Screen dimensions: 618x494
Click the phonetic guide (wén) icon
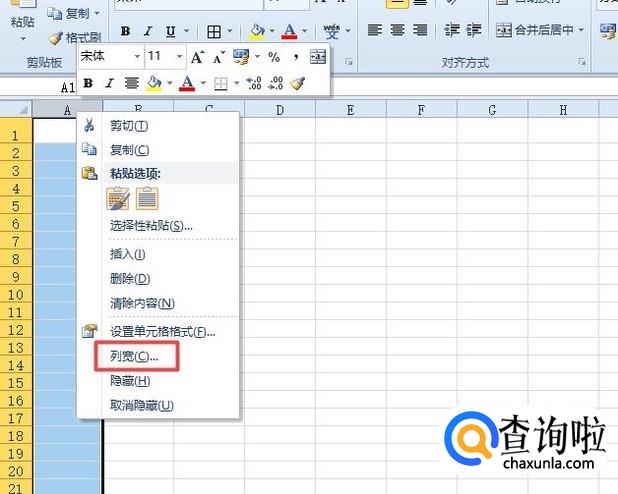[331, 31]
